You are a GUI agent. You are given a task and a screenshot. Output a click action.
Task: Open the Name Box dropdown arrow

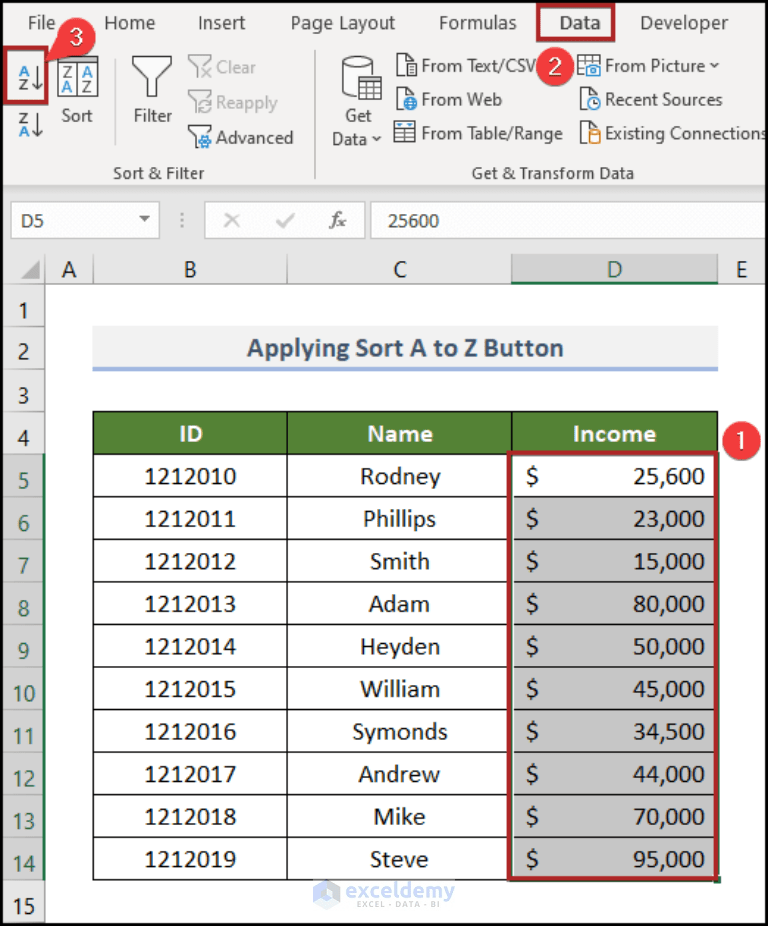click(x=144, y=220)
